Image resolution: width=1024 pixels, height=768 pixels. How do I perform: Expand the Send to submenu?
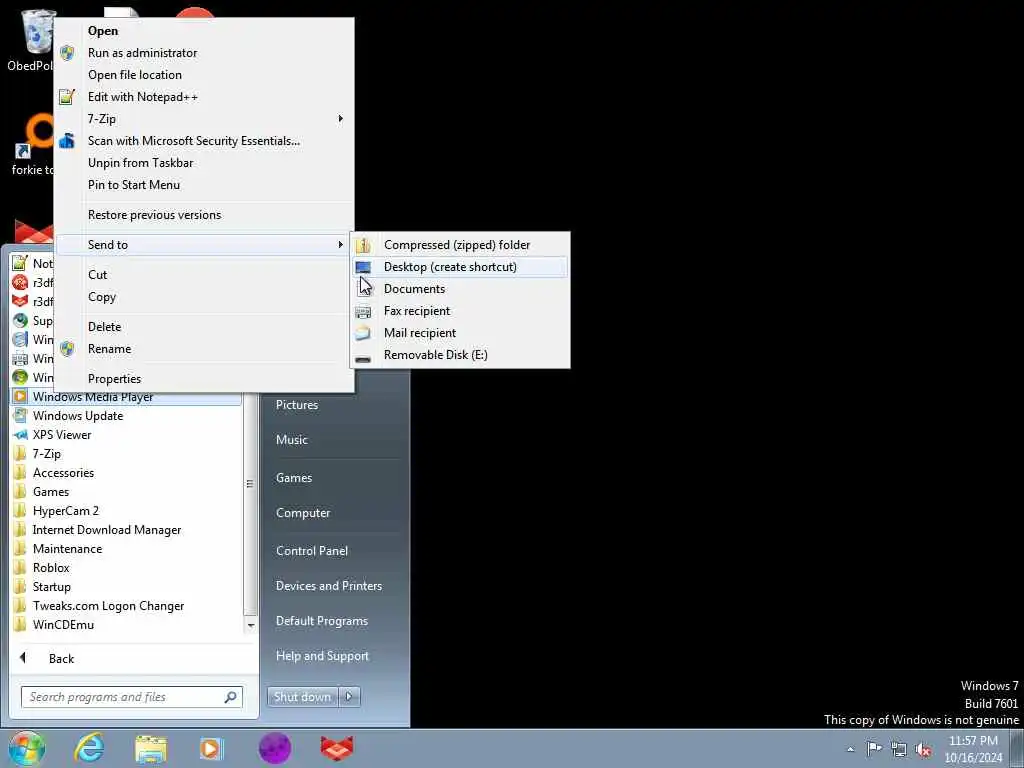click(x=204, y=245)
